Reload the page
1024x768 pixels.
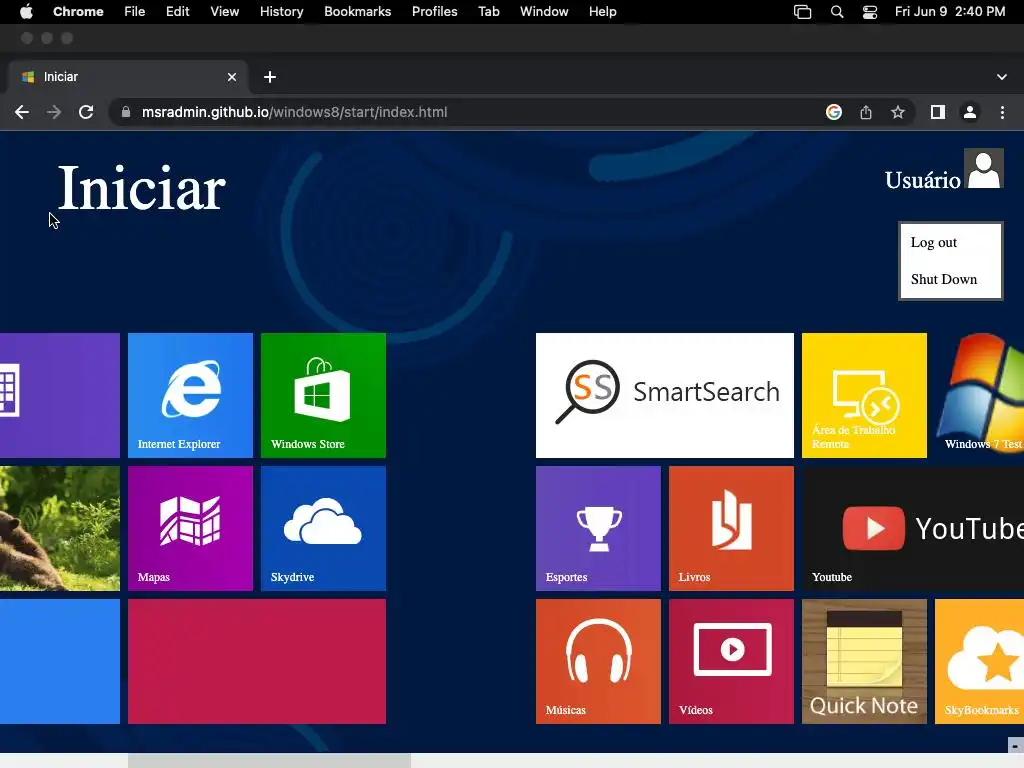click(x=86, y=112)
